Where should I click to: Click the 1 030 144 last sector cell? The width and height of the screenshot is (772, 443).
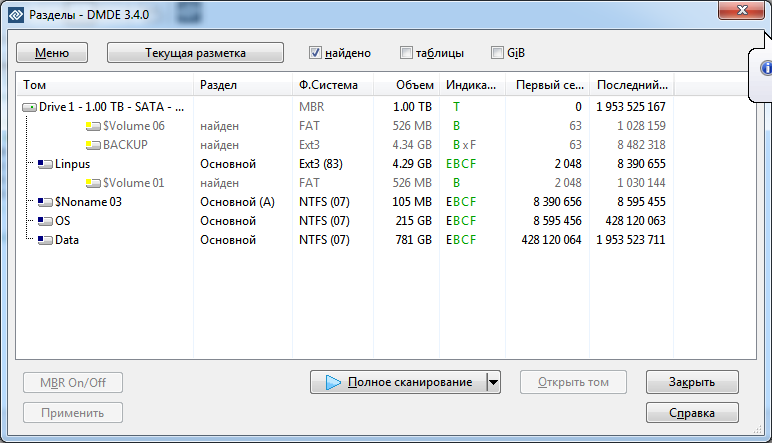tap(641, 183)
